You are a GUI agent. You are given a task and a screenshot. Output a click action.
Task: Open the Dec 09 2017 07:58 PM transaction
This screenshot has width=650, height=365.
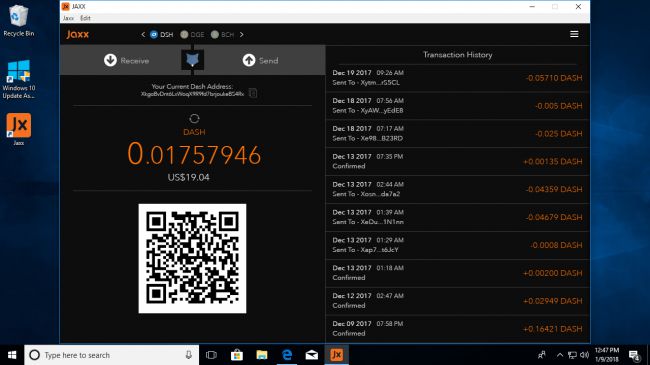coord(457,328)
